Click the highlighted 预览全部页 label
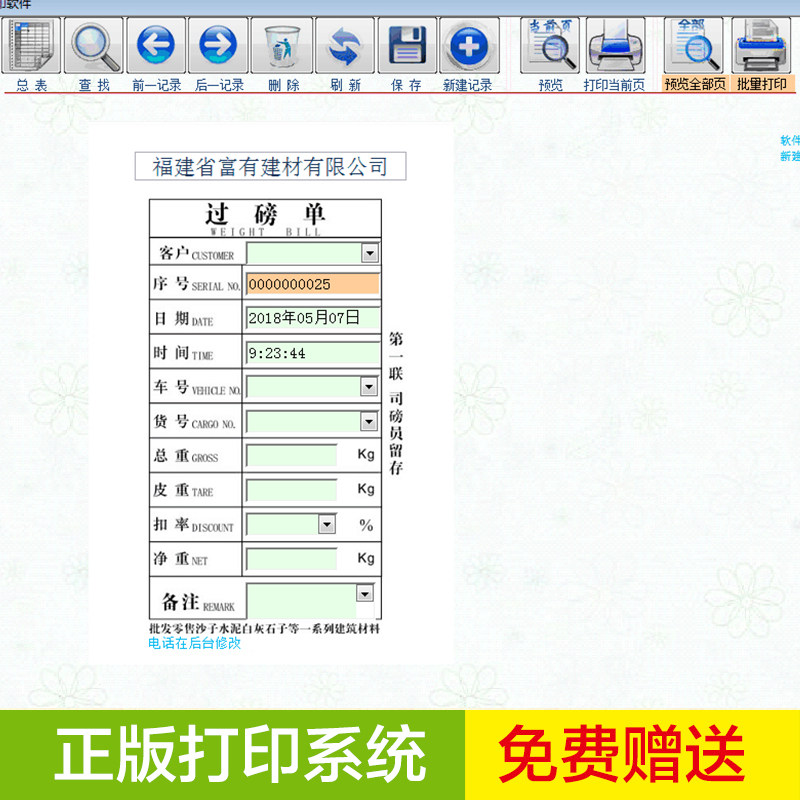Viewport: 800px width, 800px height. [695, 84]
